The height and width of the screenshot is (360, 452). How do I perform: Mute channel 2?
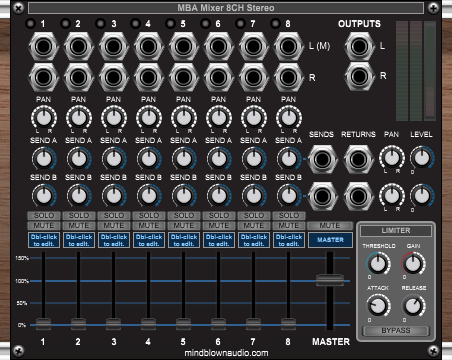click(79, 226)
